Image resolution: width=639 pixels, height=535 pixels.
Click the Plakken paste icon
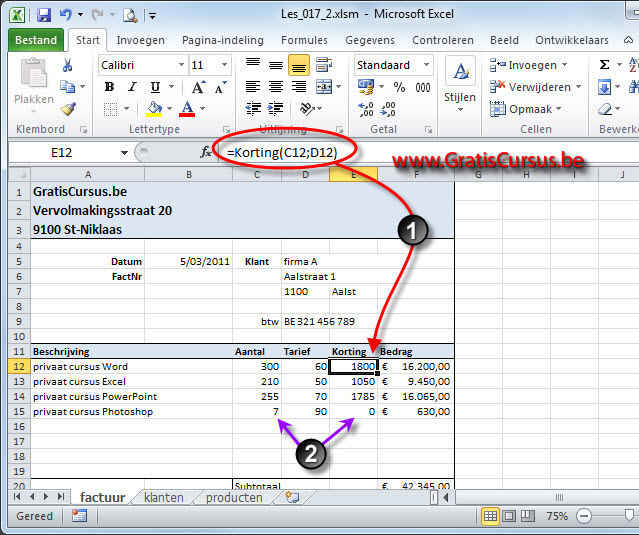(33, 73)
